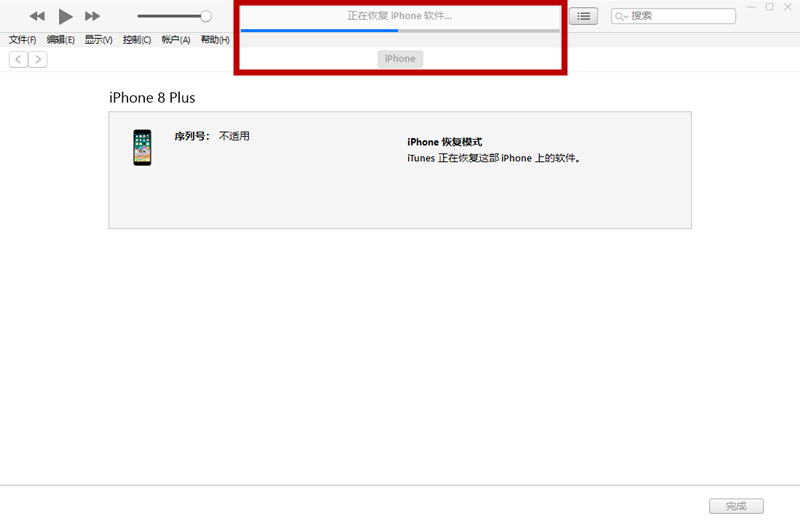Open the 显示(V) menu

coord(98,40)
